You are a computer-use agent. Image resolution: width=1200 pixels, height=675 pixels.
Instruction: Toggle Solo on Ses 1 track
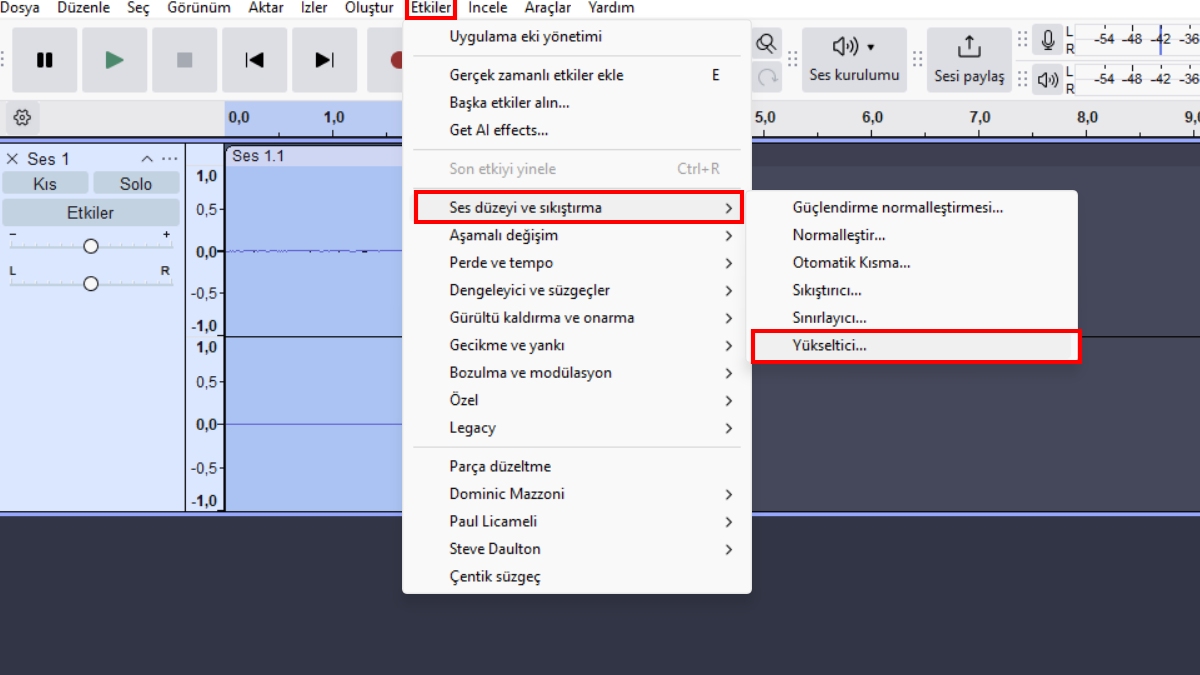[x=136, y=184]
